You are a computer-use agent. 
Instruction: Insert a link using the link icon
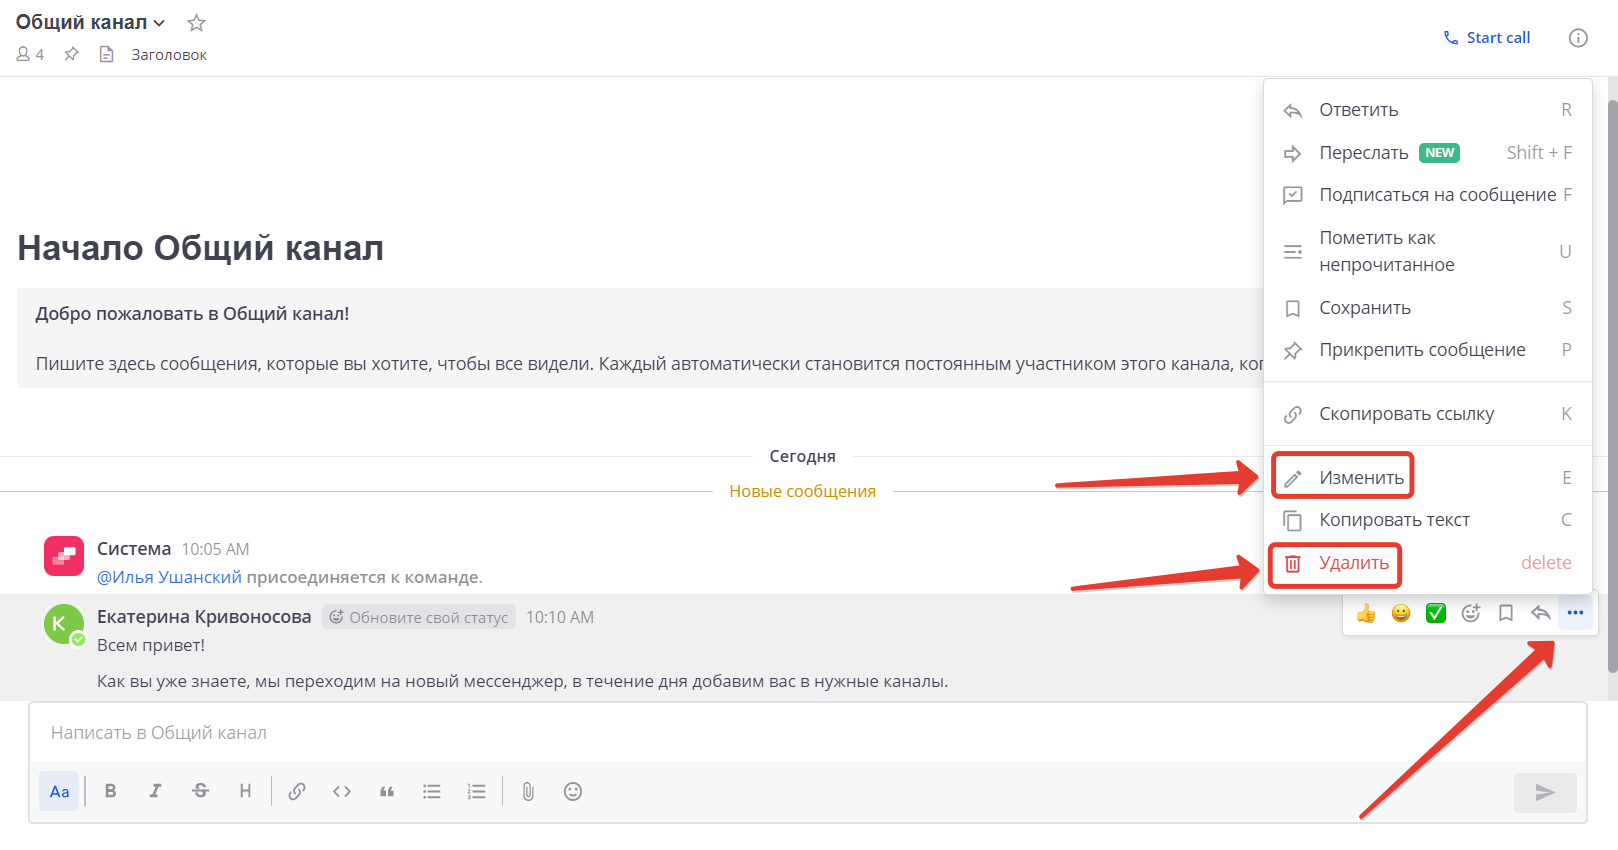[x=297, y=791]
